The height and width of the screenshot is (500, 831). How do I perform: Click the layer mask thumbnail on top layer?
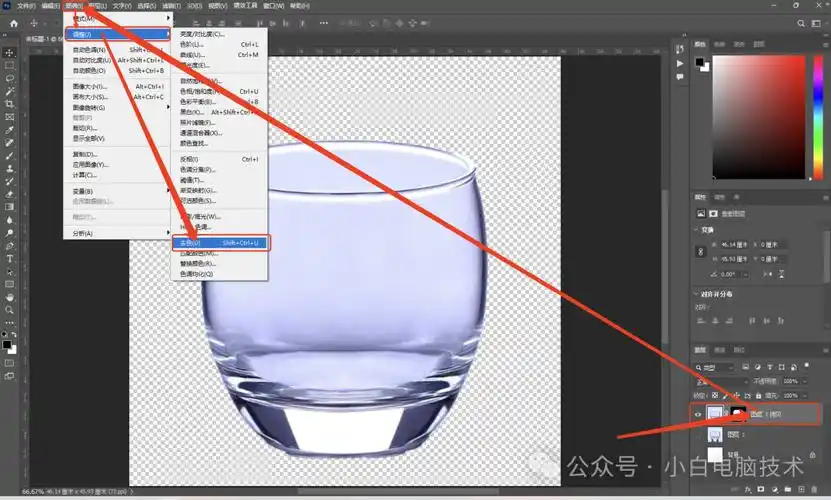point(739,413)
